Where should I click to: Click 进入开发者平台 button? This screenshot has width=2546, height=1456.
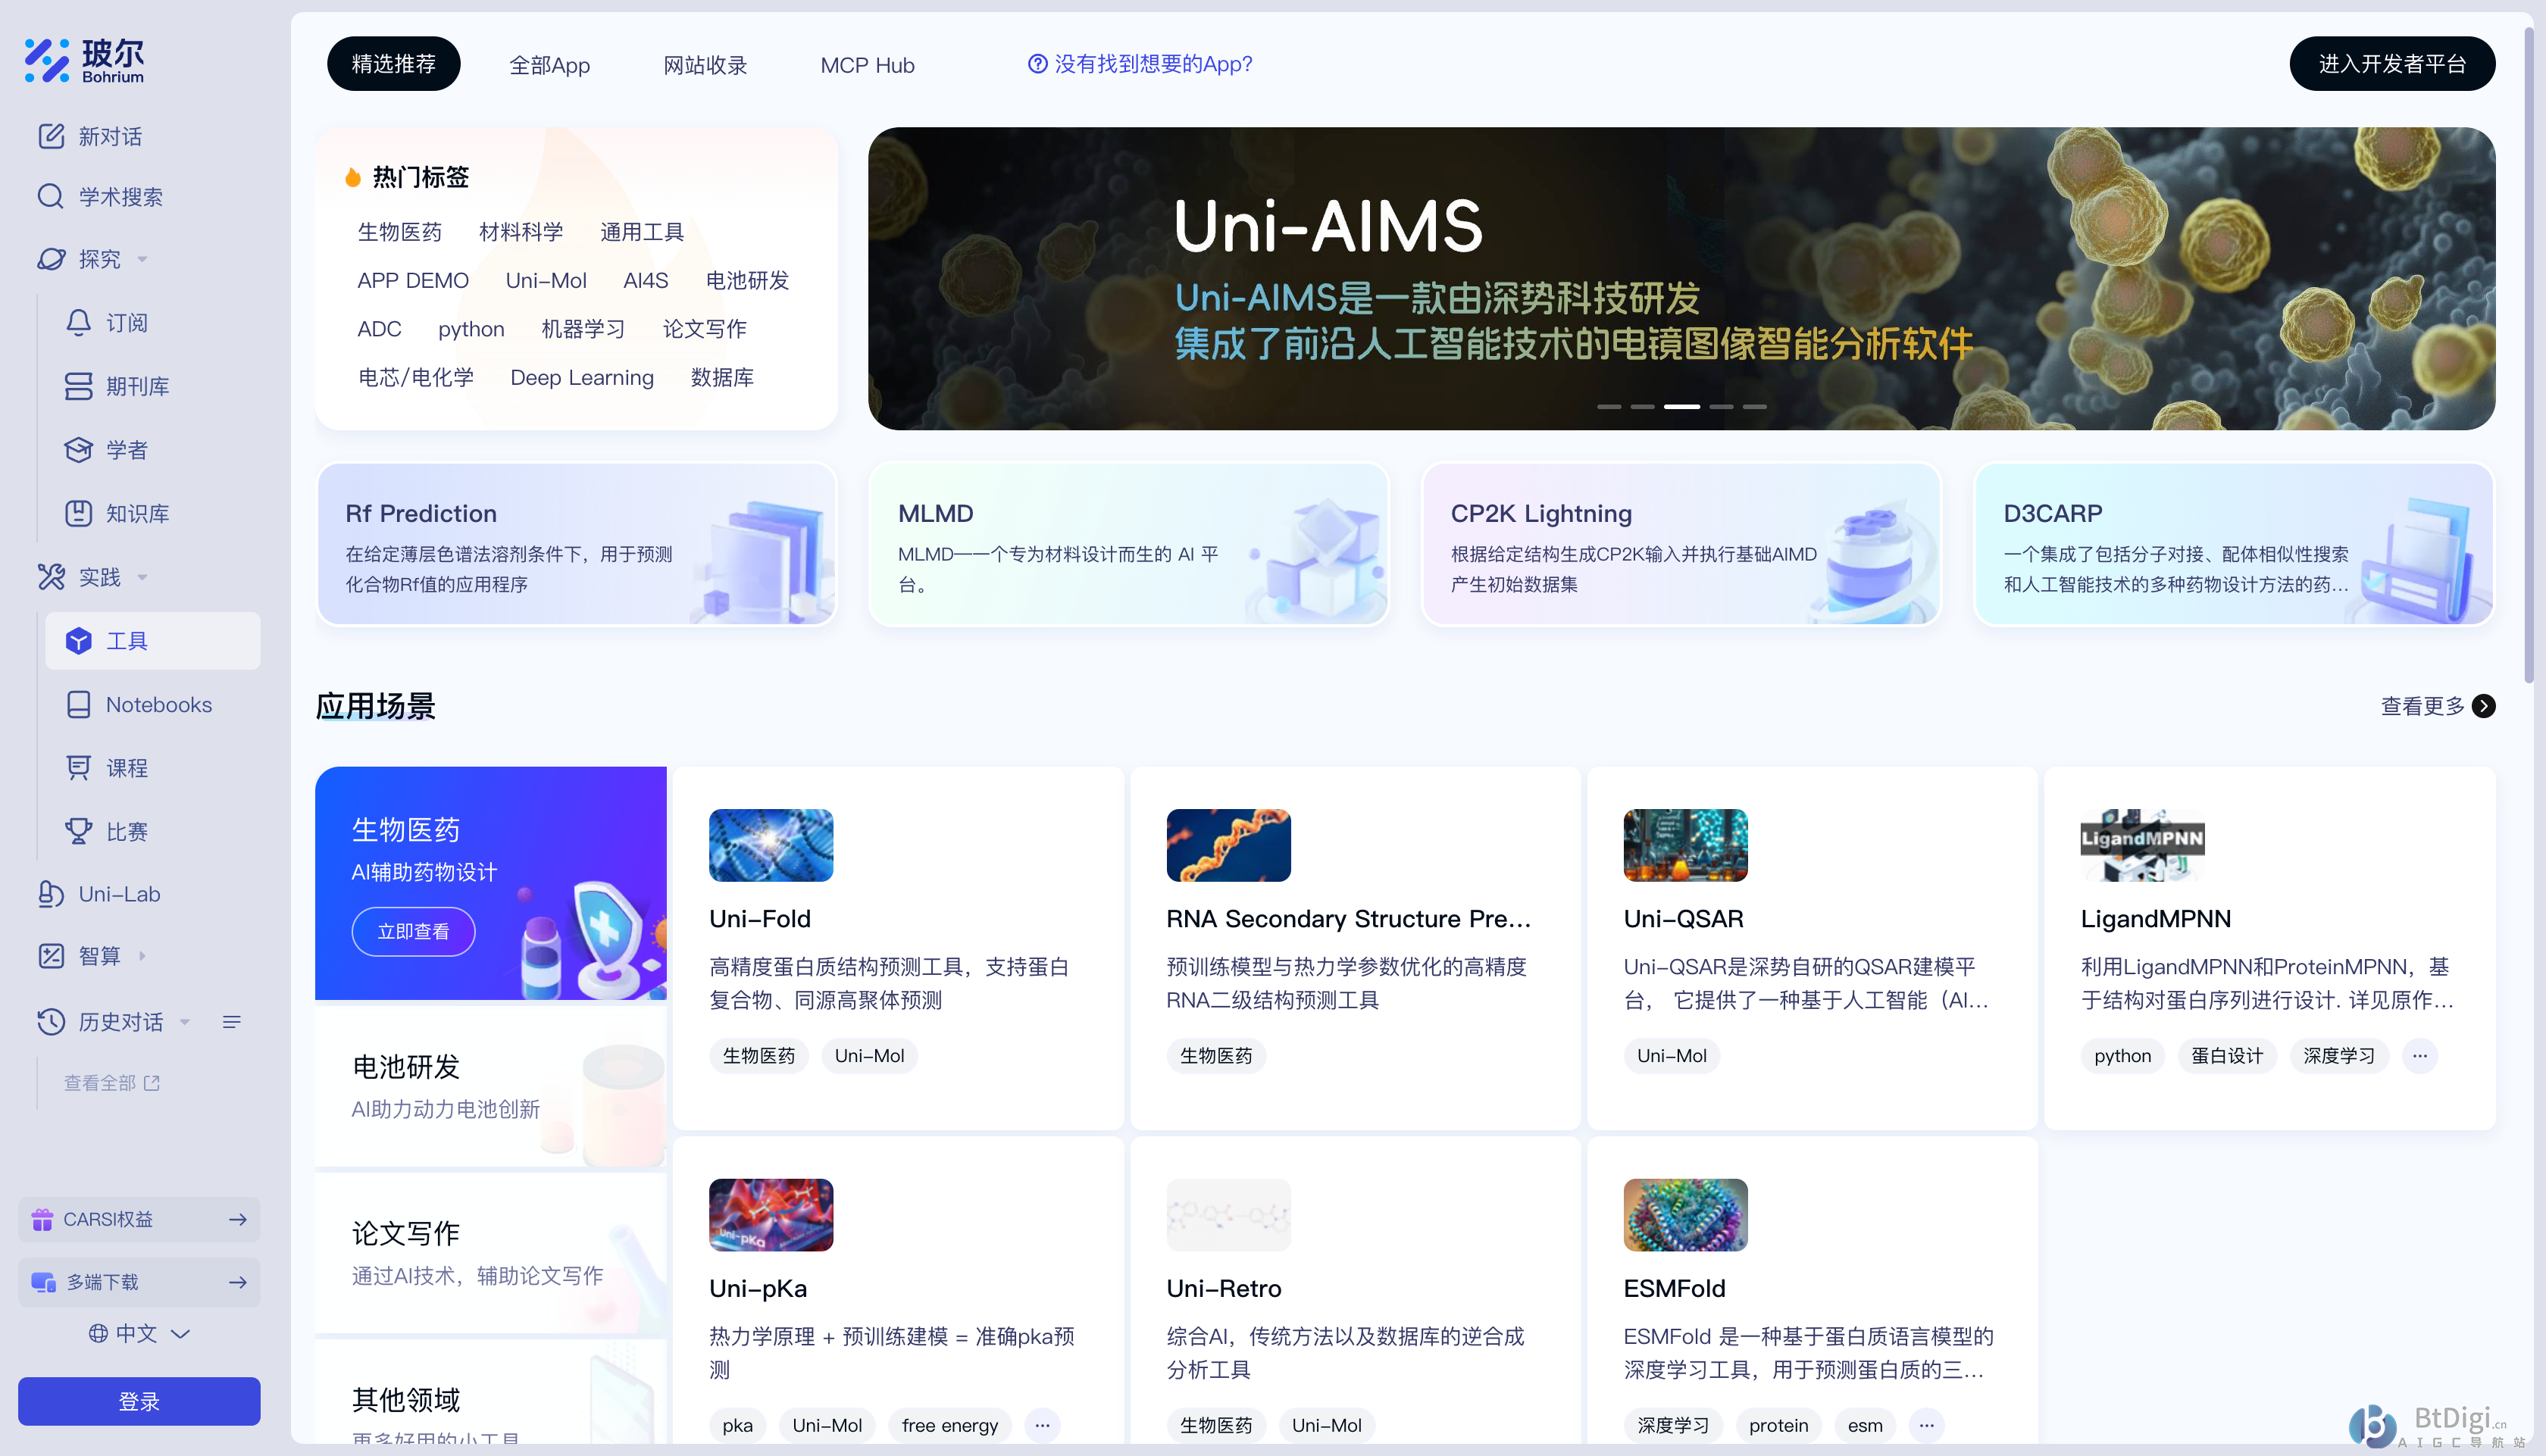coord(2392,64)
